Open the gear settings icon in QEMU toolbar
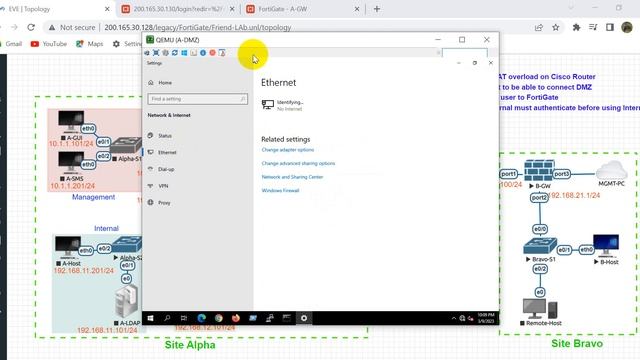The width and height of the screenshot is (640, 360). (165, 53)
